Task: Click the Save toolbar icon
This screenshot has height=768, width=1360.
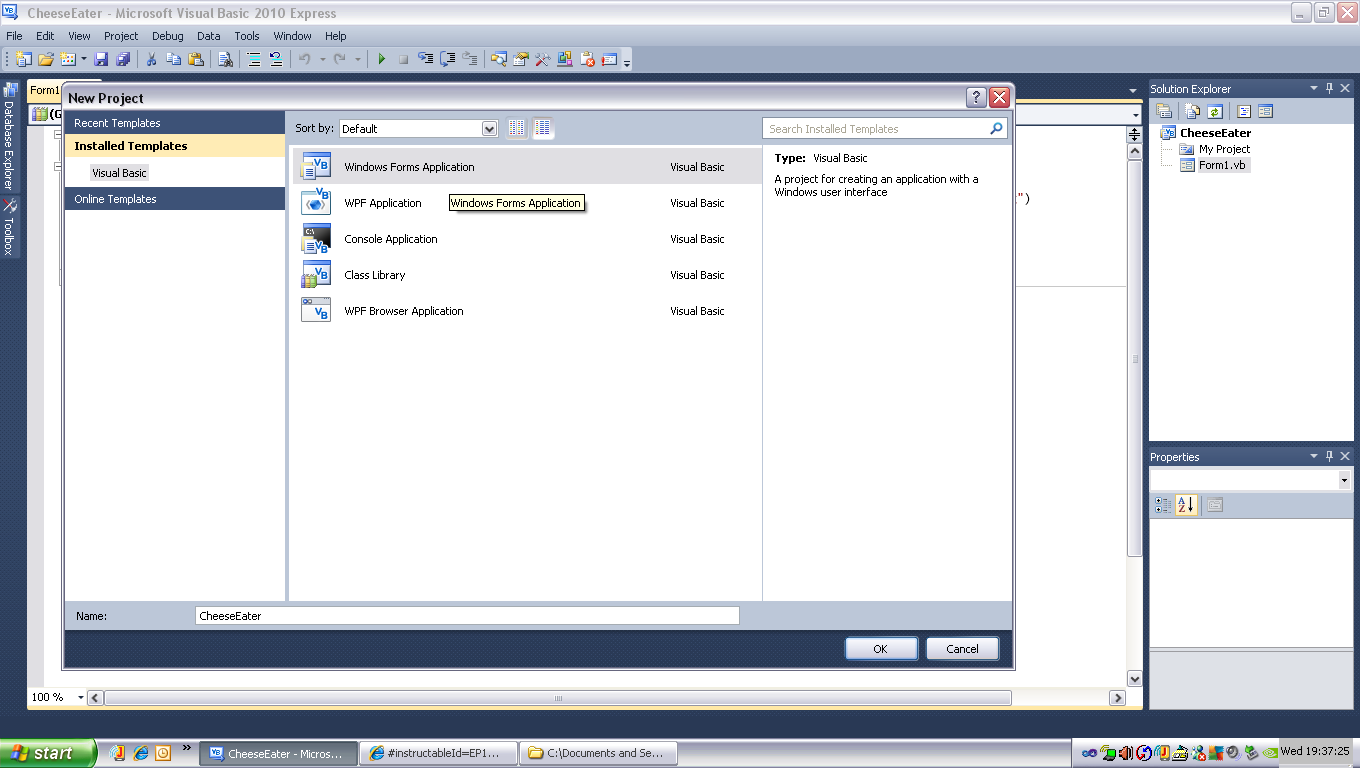Action: click(x=101, y=60)
